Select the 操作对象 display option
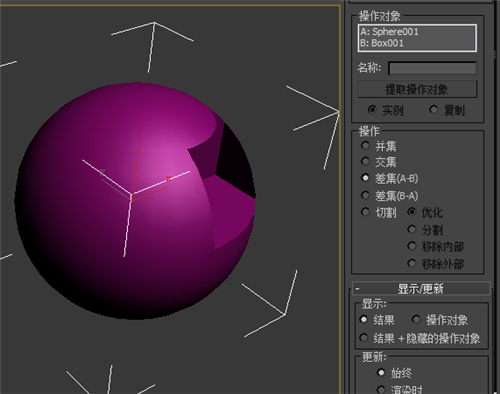 pyautogui.click(x=416, y=319)
